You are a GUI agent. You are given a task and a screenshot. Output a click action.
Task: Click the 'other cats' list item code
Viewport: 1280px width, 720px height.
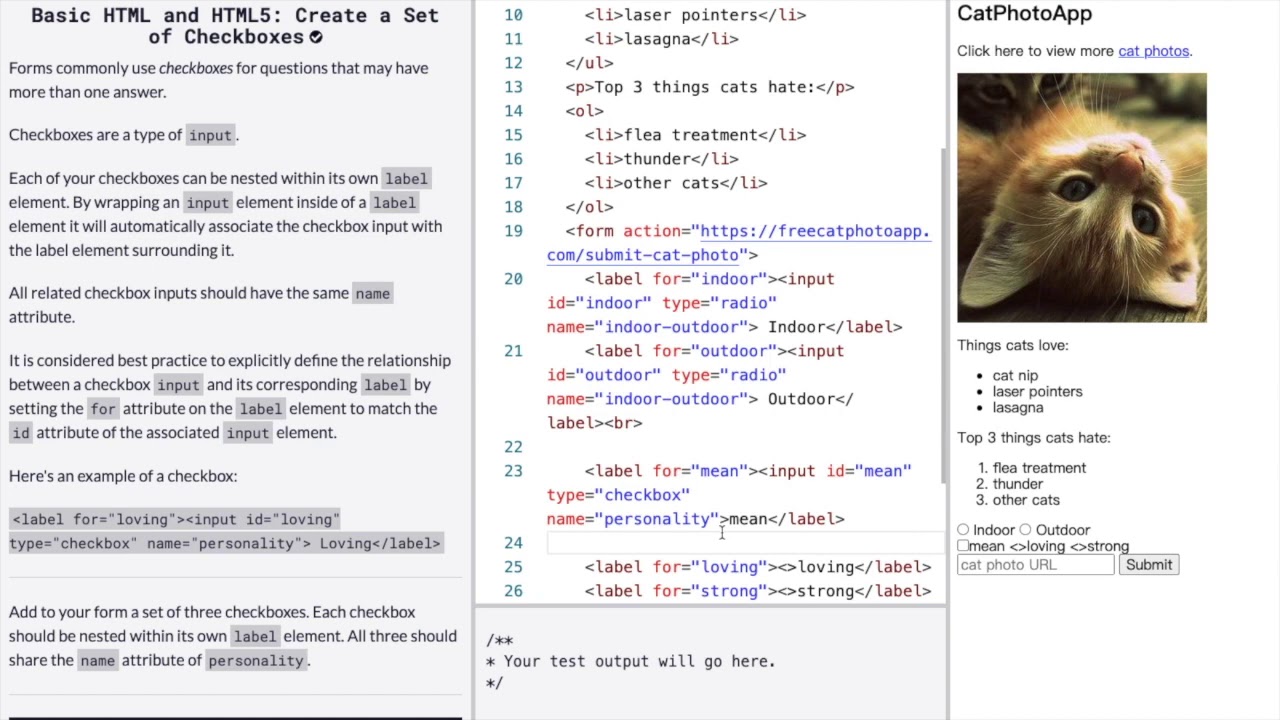coord(676,183)
